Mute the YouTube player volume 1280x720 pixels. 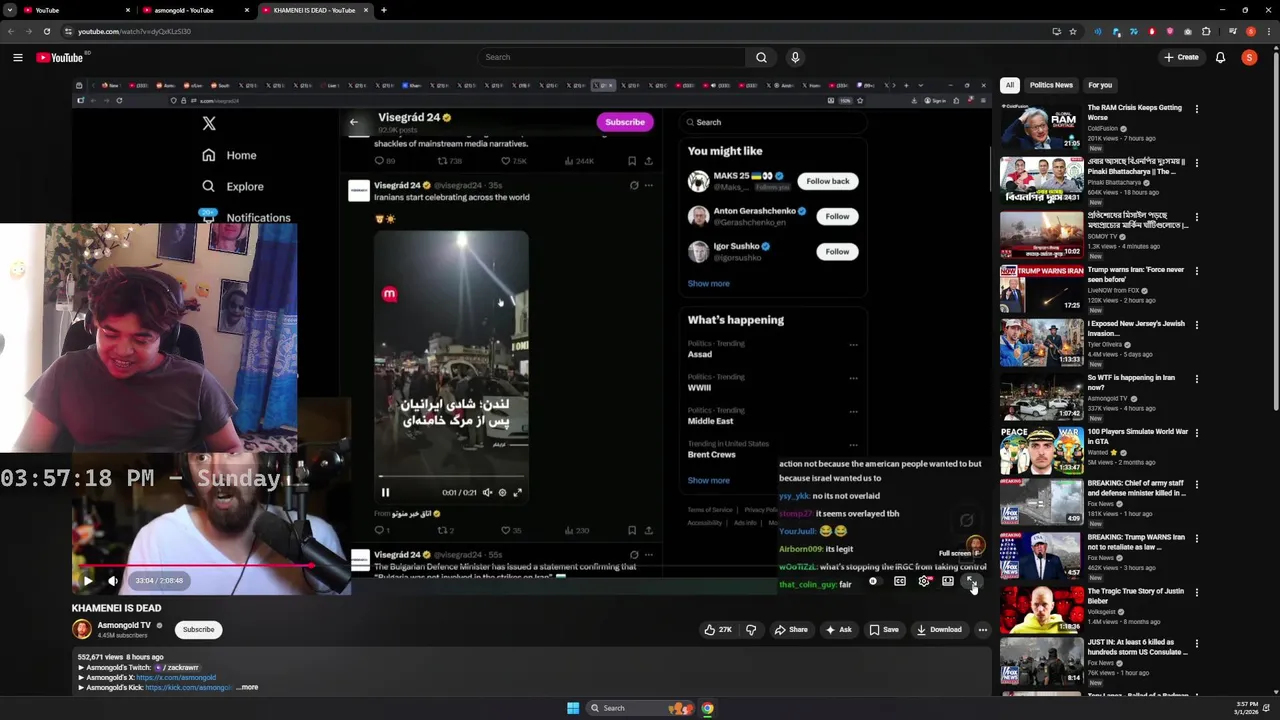tap(113, 580)
